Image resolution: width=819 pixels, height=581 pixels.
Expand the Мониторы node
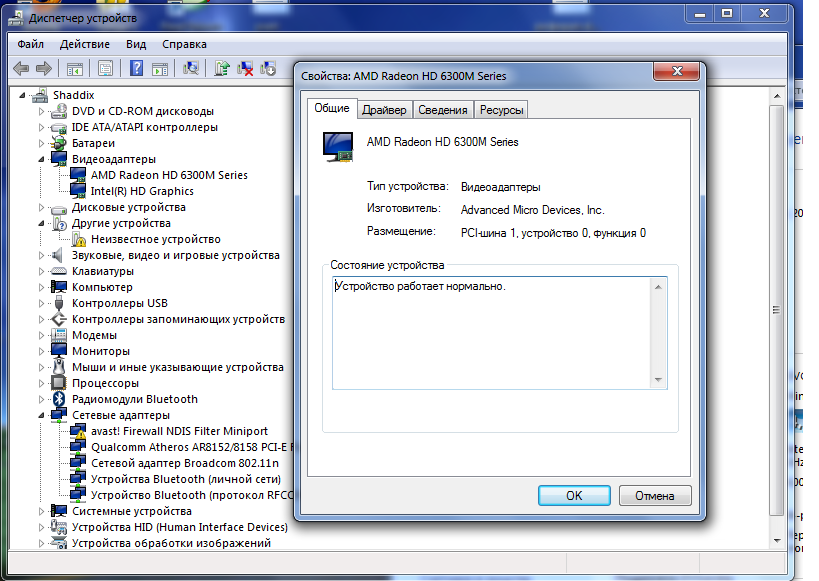[x=41, y=351]
